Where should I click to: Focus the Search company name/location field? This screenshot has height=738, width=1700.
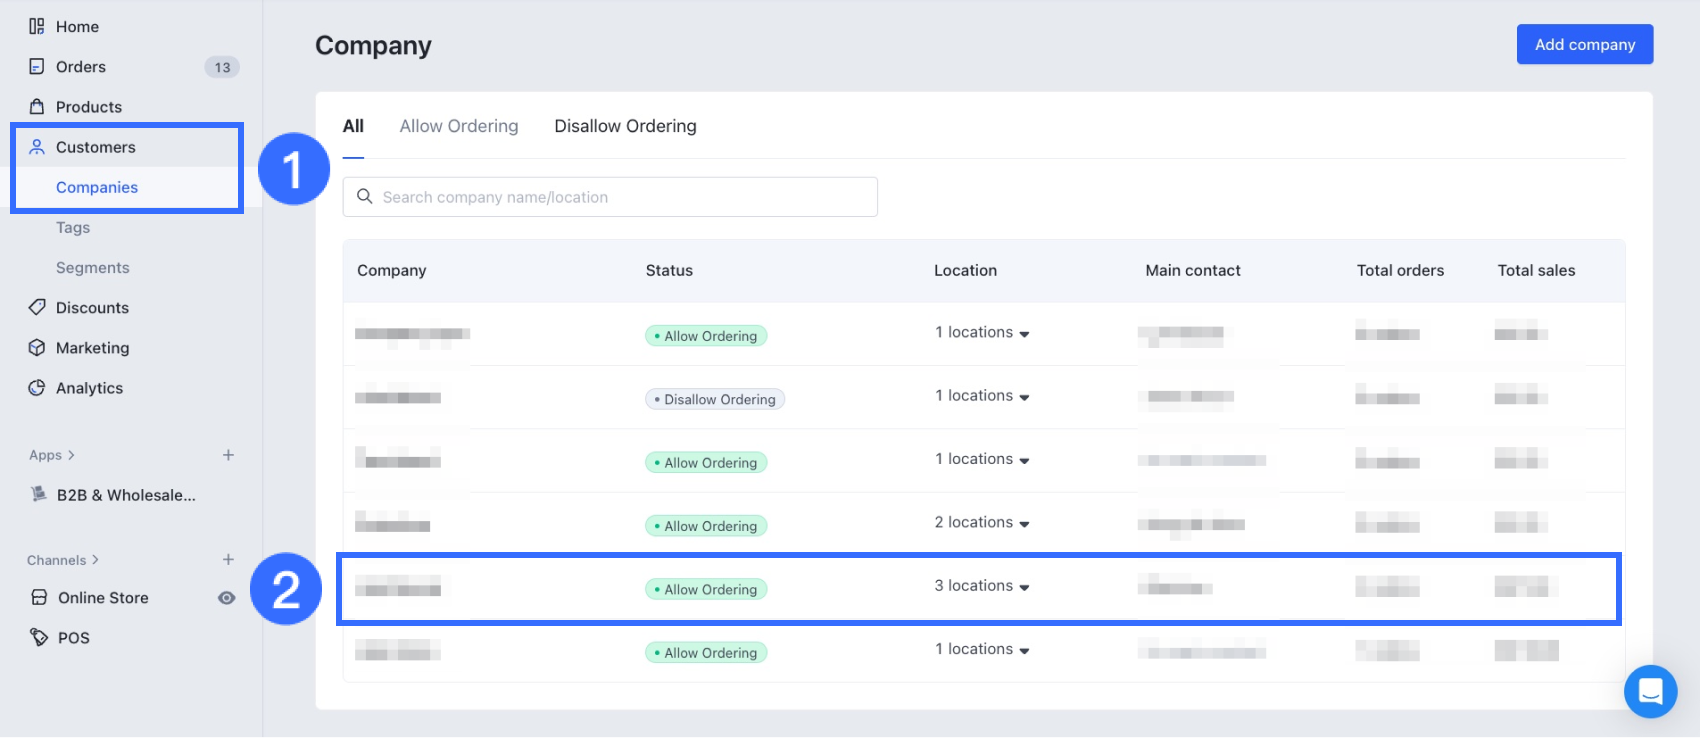(620, 197)
